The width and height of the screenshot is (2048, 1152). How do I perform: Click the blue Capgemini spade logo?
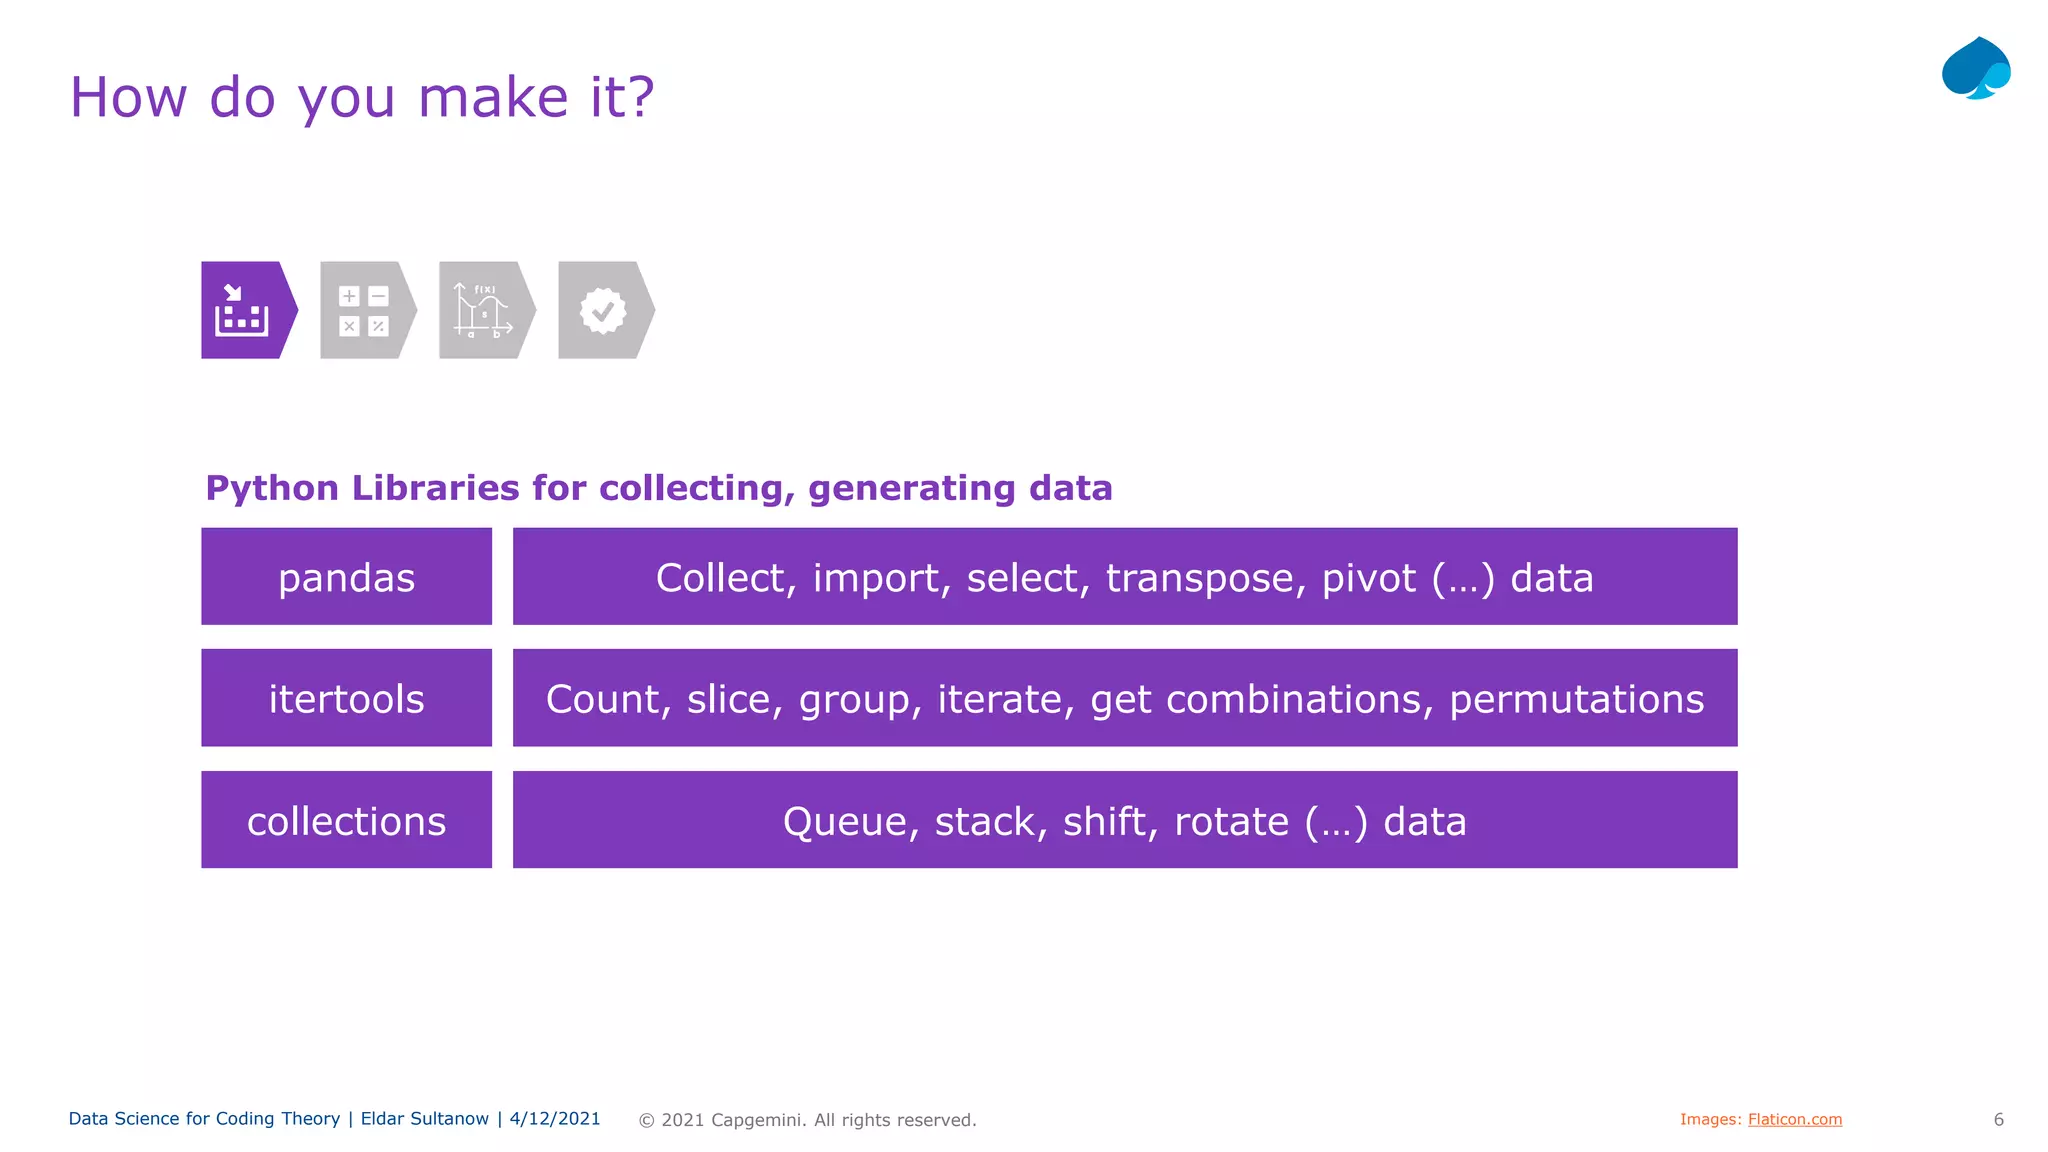(x=1976, y=69)
